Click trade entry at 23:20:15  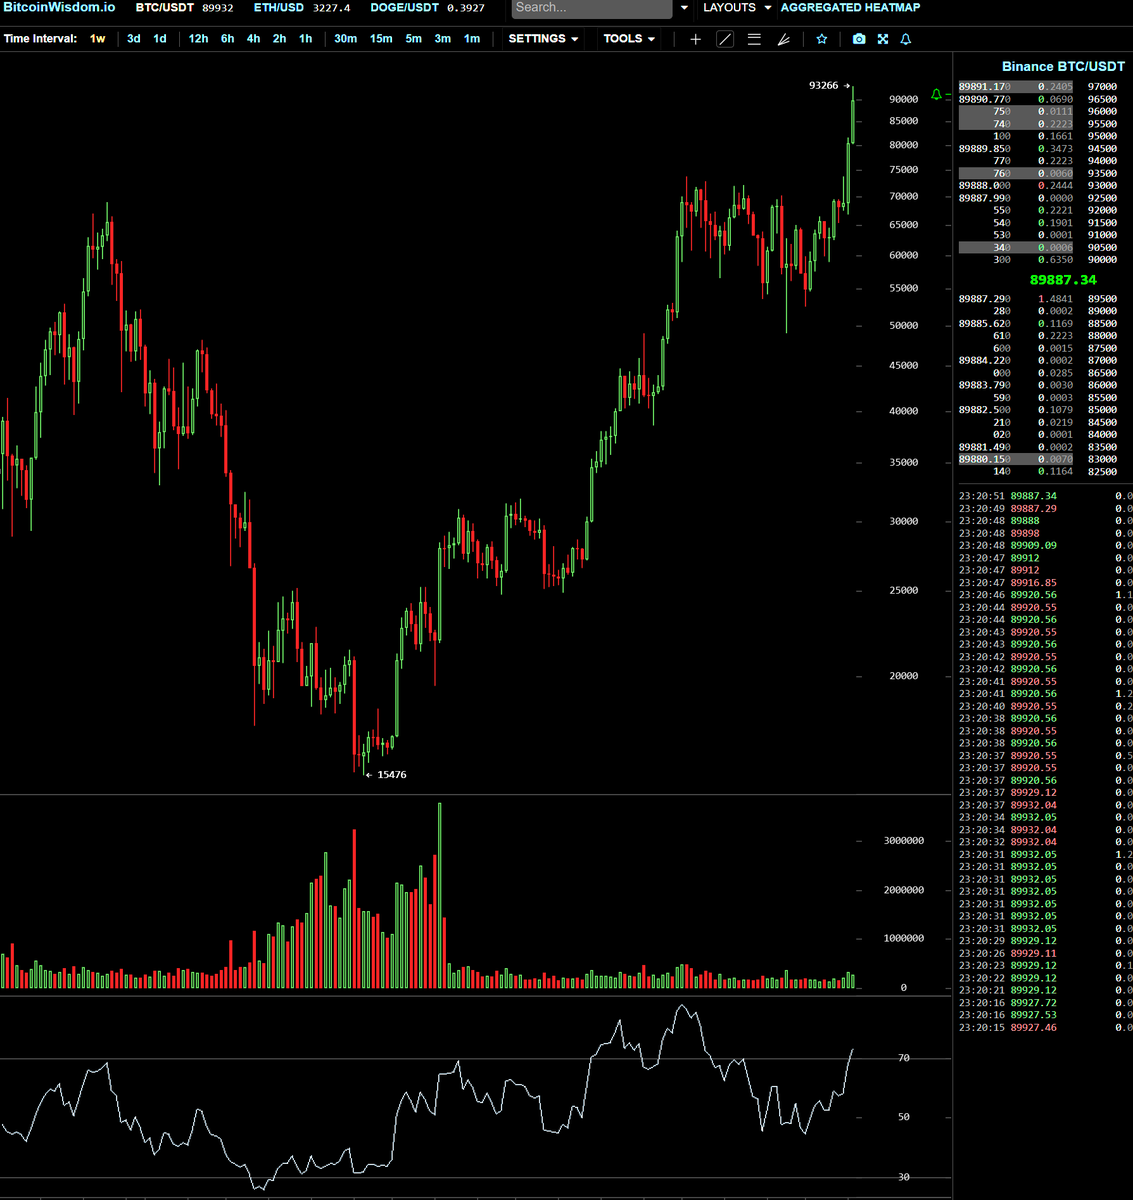[1045, 1028]
